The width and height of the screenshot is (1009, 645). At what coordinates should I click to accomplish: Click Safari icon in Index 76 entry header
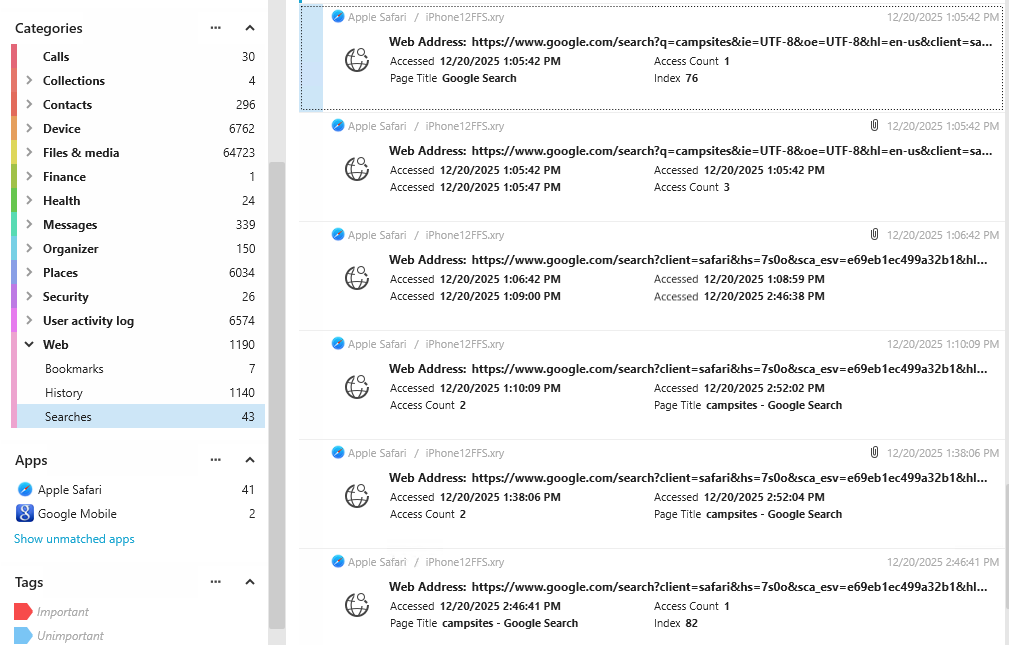point(338,16)
